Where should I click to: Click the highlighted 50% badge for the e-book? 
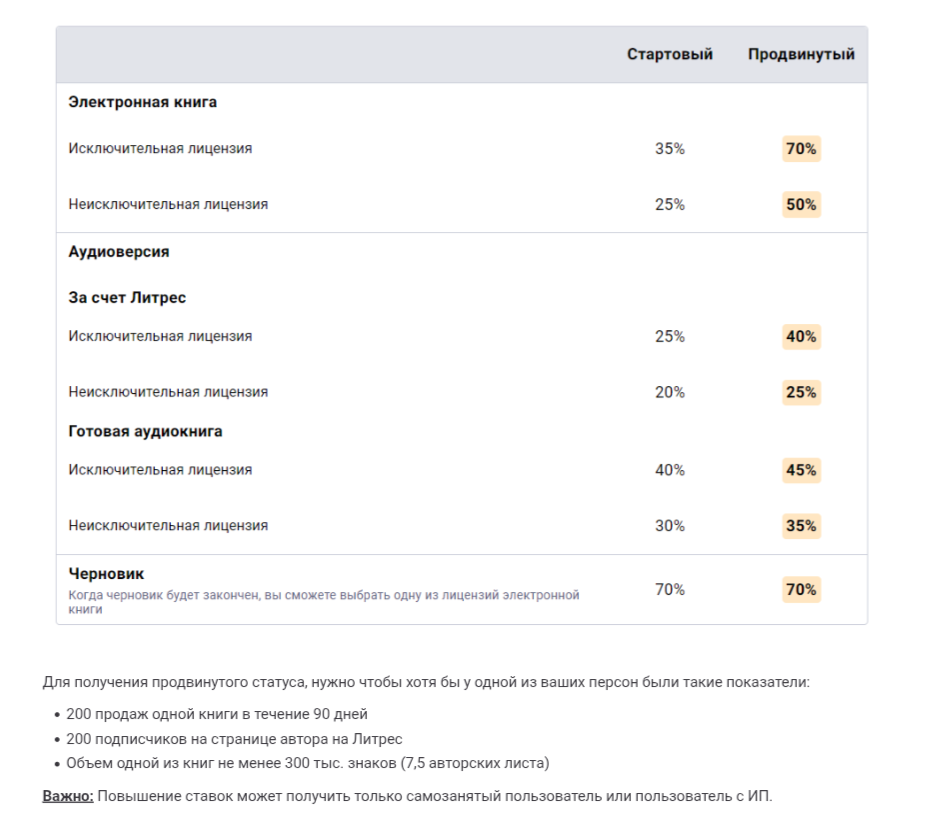pos(801,205)
